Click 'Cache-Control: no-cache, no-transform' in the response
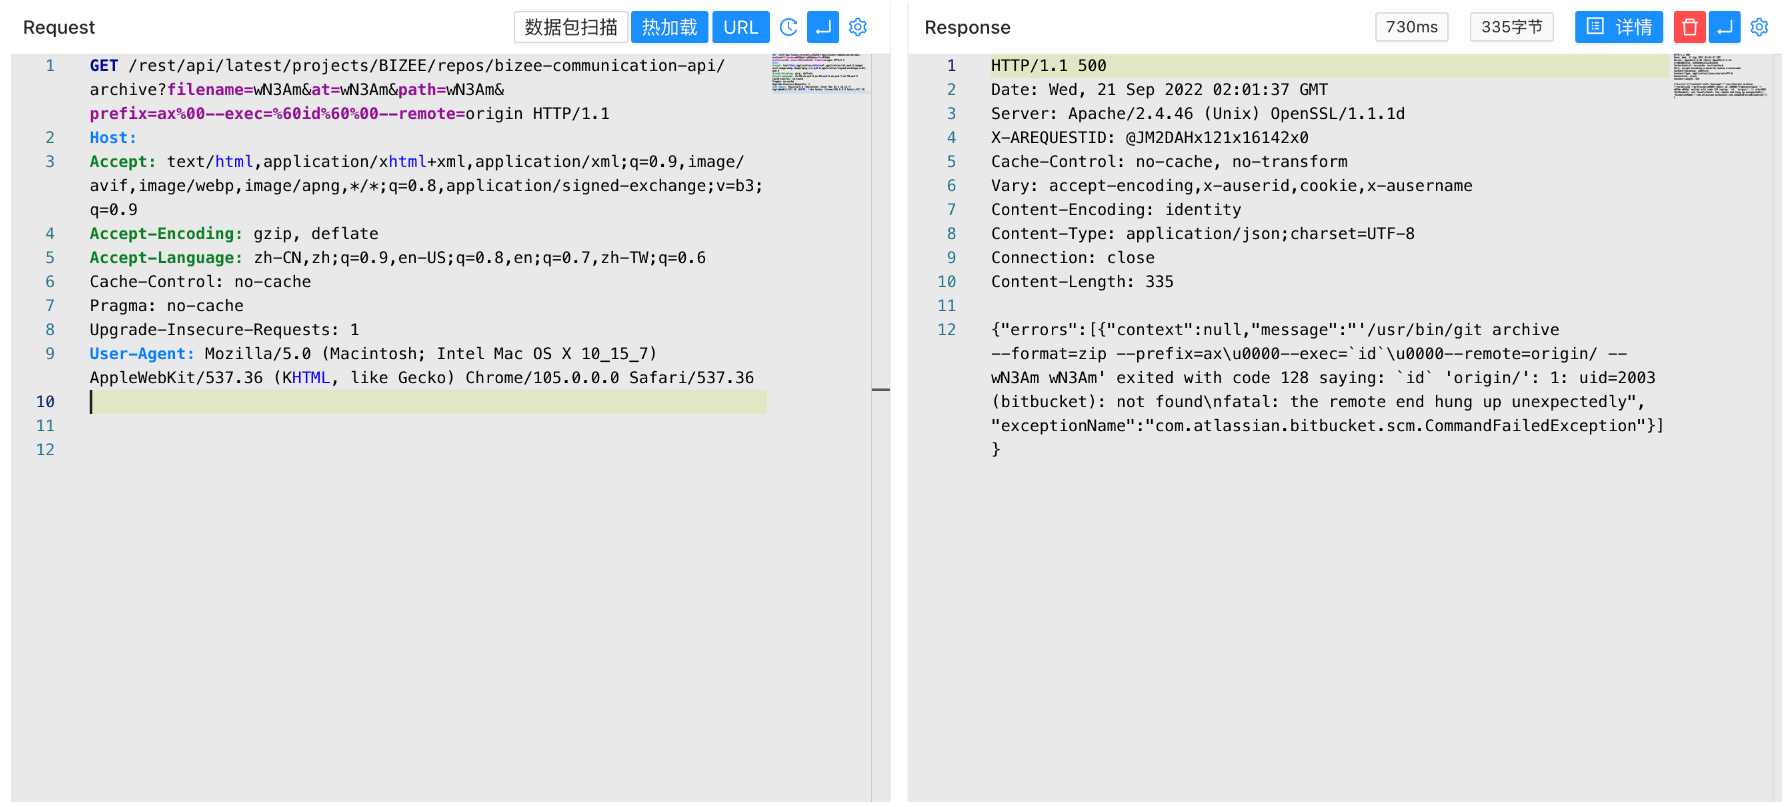This screenshot has height=807, width=1791. pos(1169,162)
